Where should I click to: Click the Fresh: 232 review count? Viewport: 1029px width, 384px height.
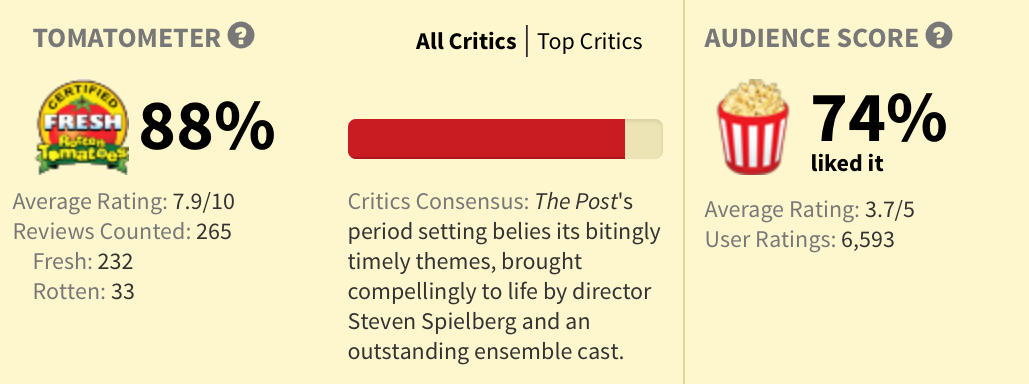pyautogui.click(x=83, y=262)
